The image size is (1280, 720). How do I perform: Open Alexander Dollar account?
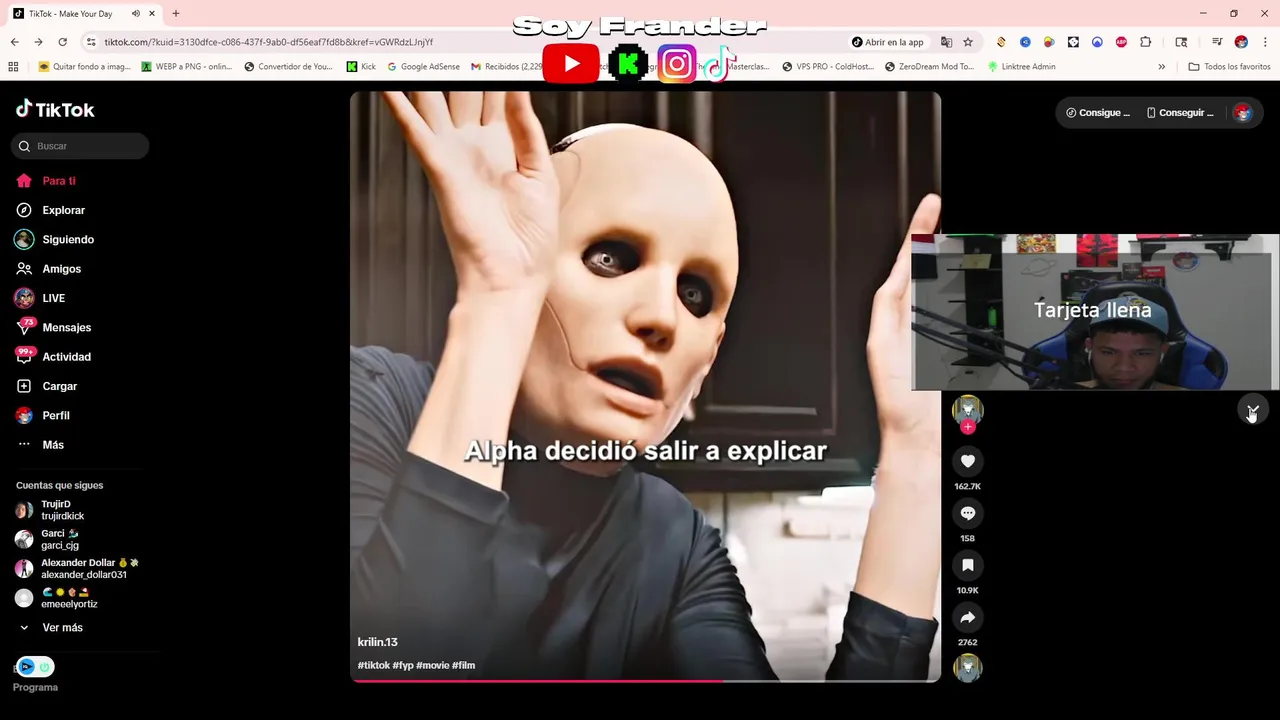75,569
